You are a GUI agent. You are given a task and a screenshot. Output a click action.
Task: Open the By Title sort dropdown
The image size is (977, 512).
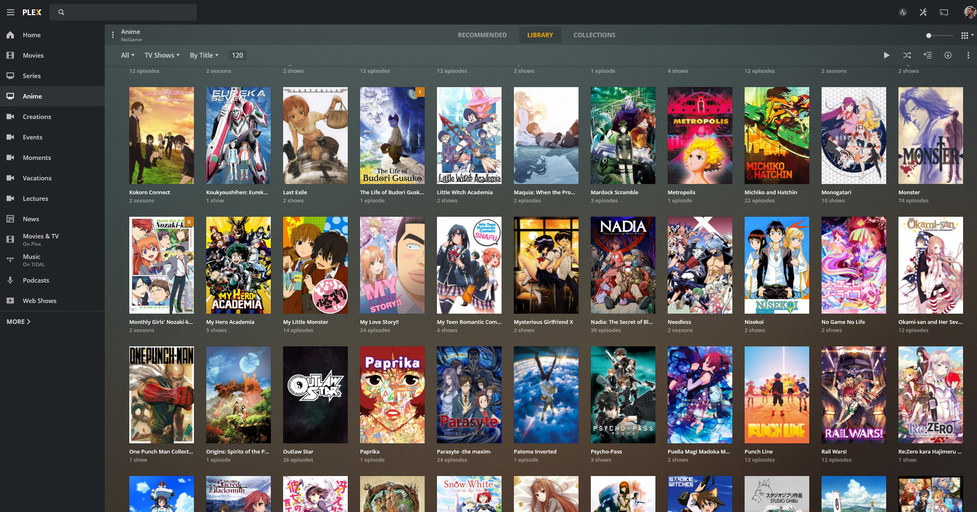pos(204,55)
